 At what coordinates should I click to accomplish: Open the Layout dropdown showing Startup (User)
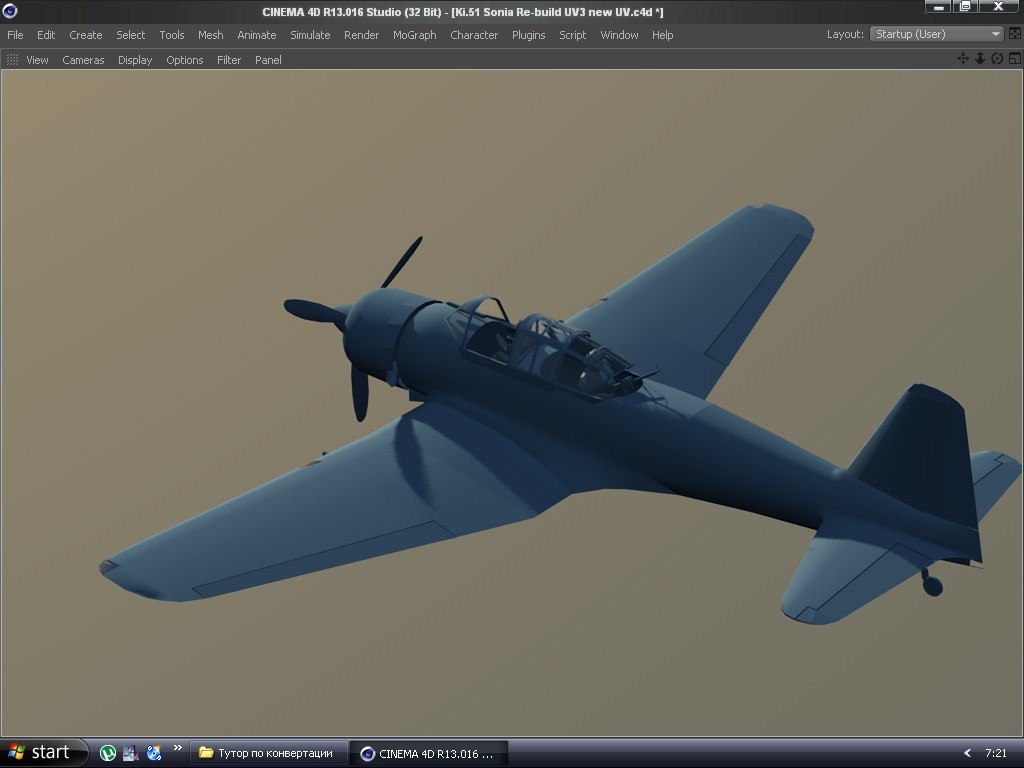point(936,34)
